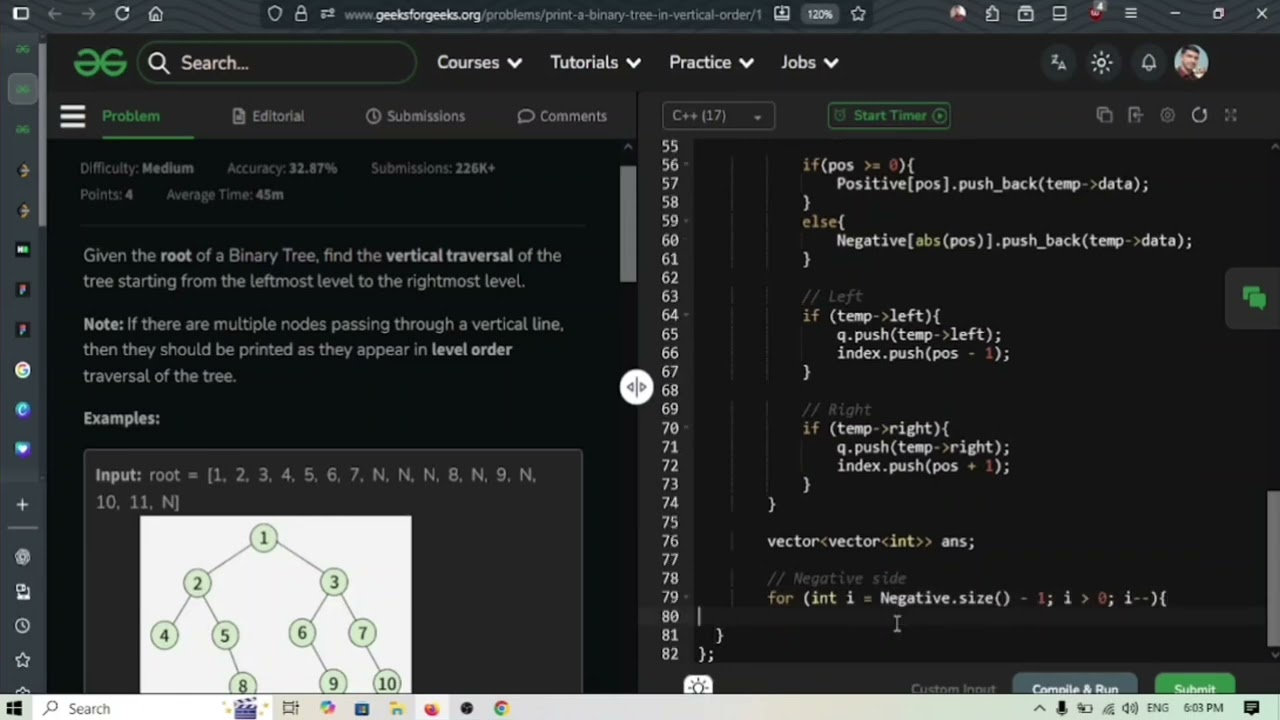Open Task View on taskbar

290,708
